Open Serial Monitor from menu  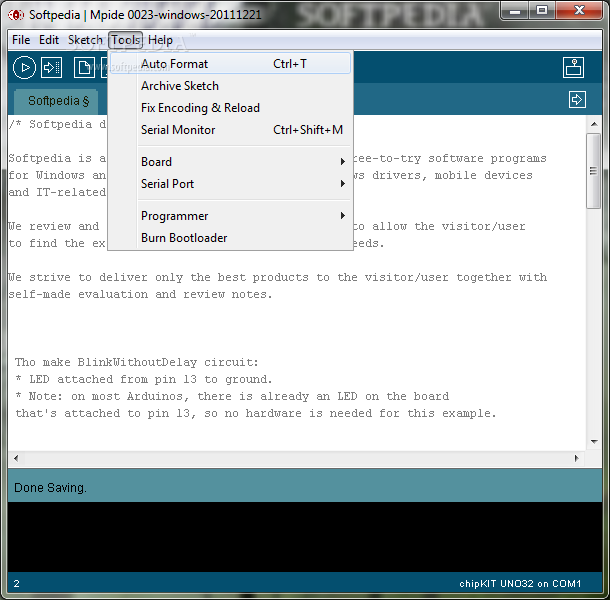pyautogui.click(x=230, y=130)
